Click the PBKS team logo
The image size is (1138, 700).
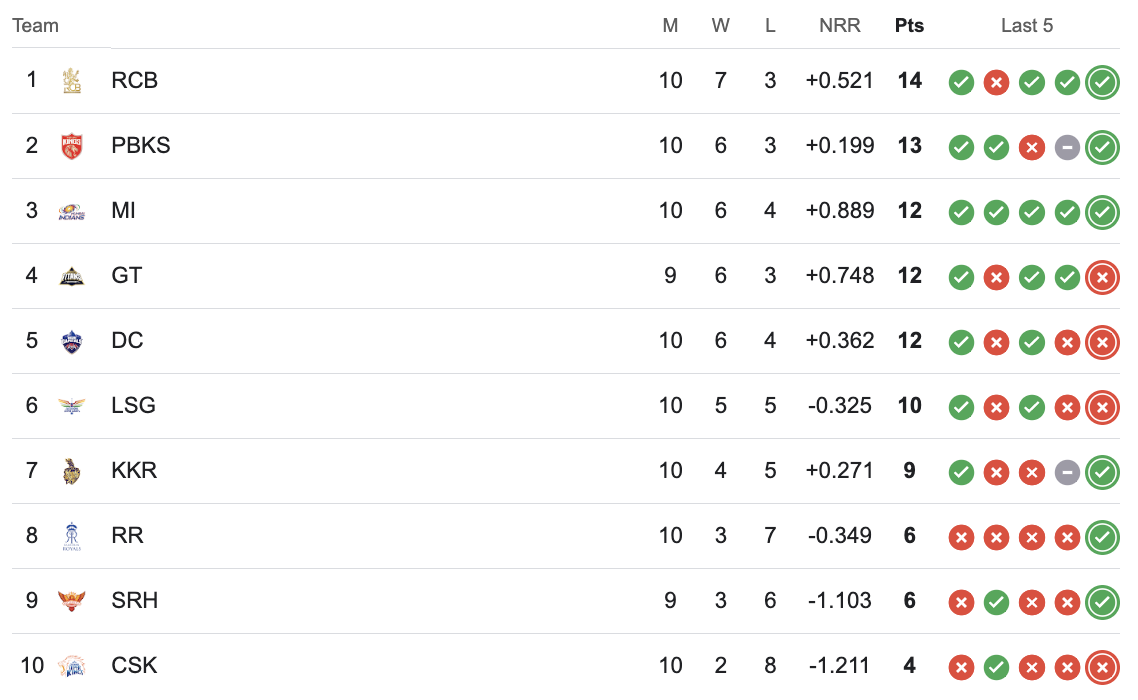(71, 146)
